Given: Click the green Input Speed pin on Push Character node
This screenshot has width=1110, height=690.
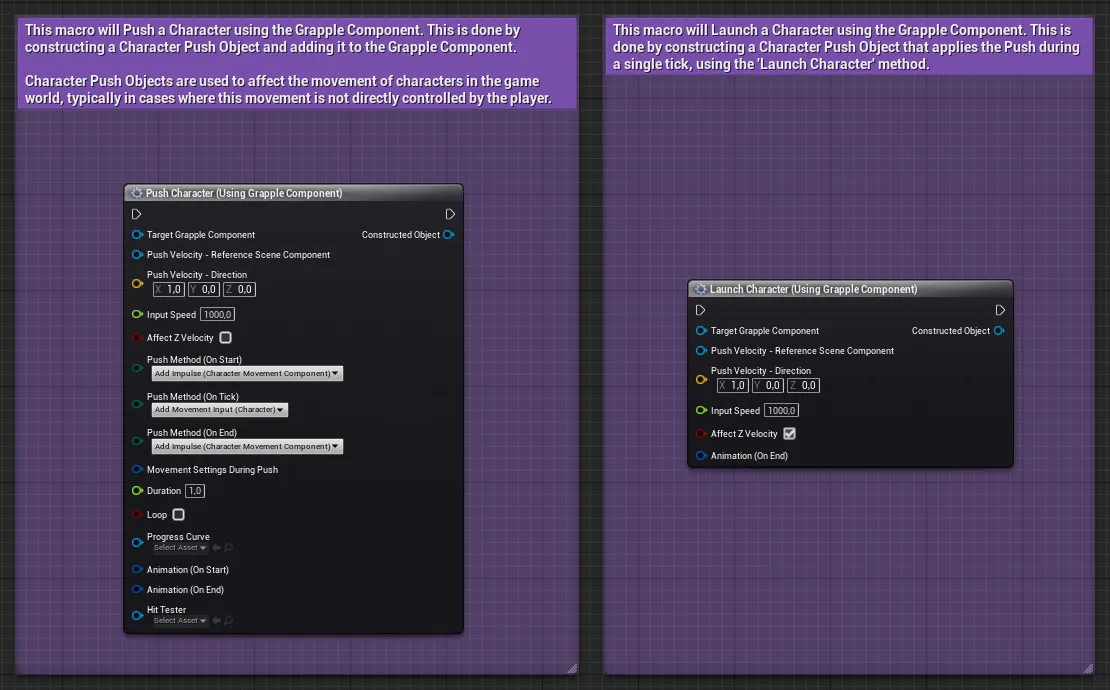Looking at the screenshot, I should 137,314.
